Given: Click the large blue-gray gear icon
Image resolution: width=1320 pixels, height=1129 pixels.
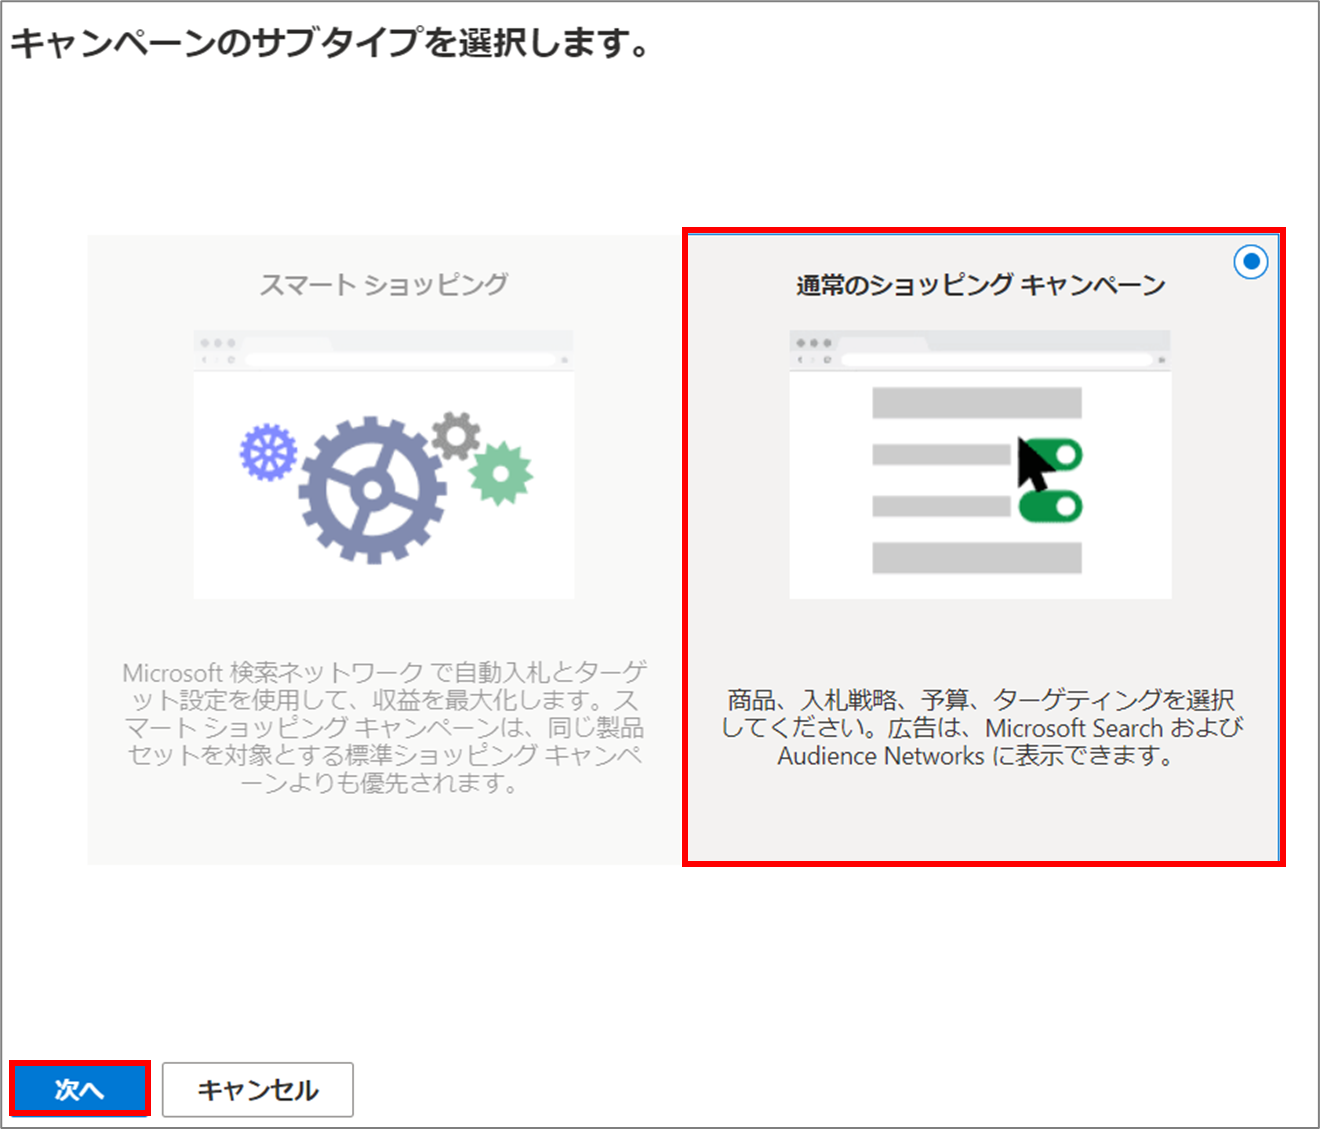Looking at the screenshot, I should (x=372, y=490).
